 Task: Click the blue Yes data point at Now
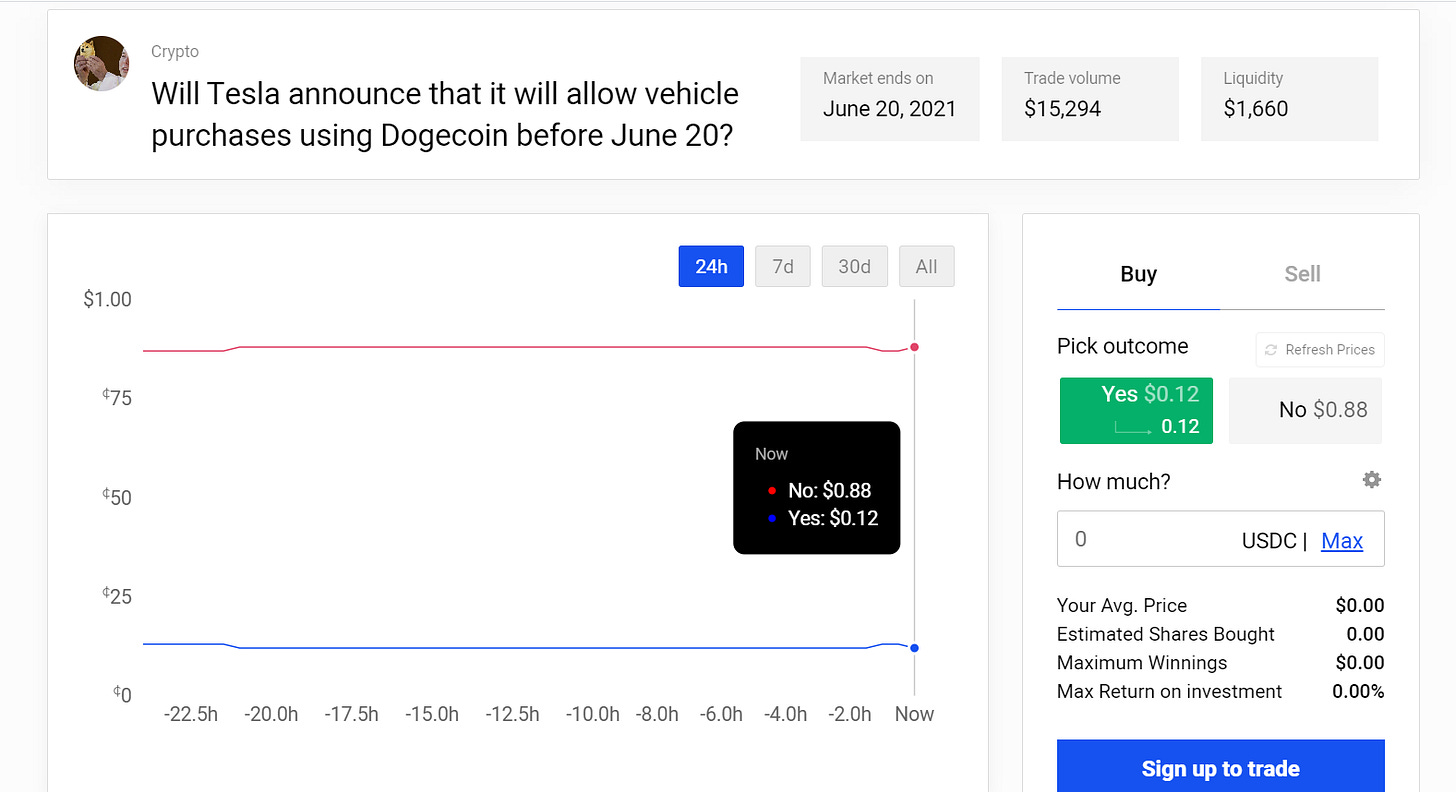[x=914, y=648]
